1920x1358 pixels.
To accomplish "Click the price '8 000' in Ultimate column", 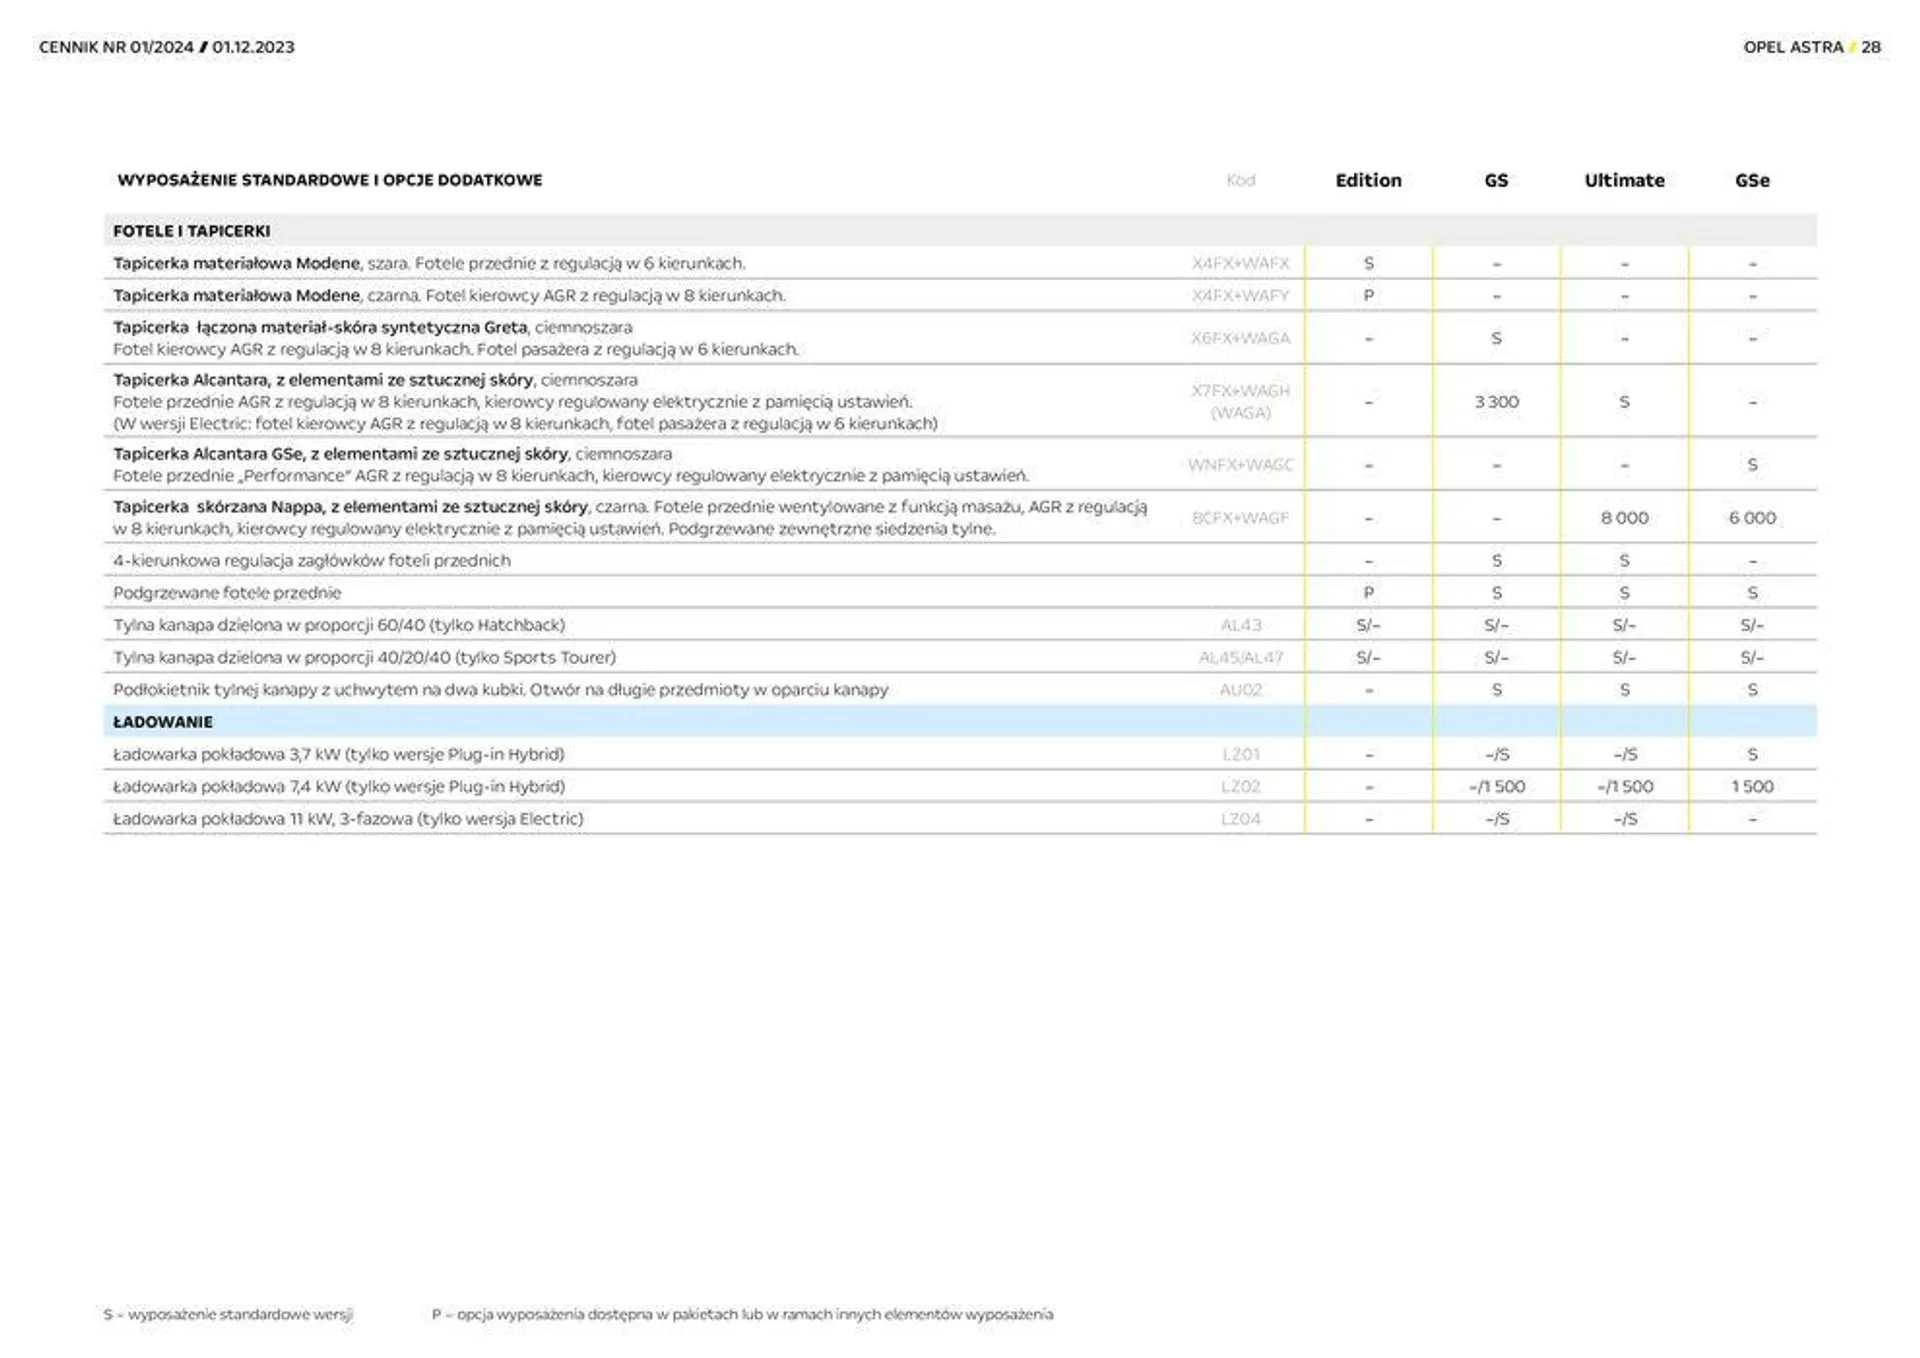I will pos(1624,518).
